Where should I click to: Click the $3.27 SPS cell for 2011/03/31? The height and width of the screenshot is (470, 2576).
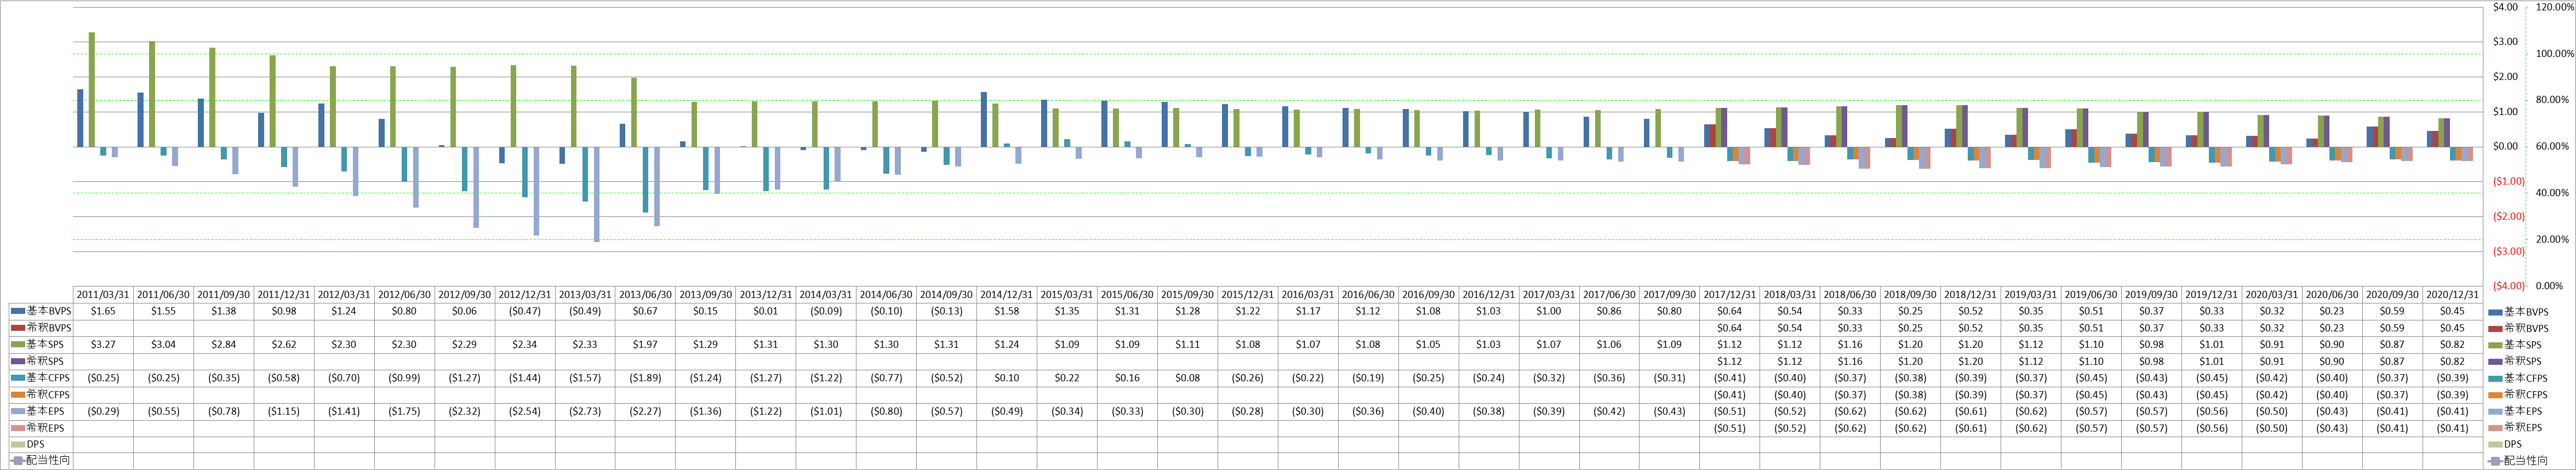(104, 344)
